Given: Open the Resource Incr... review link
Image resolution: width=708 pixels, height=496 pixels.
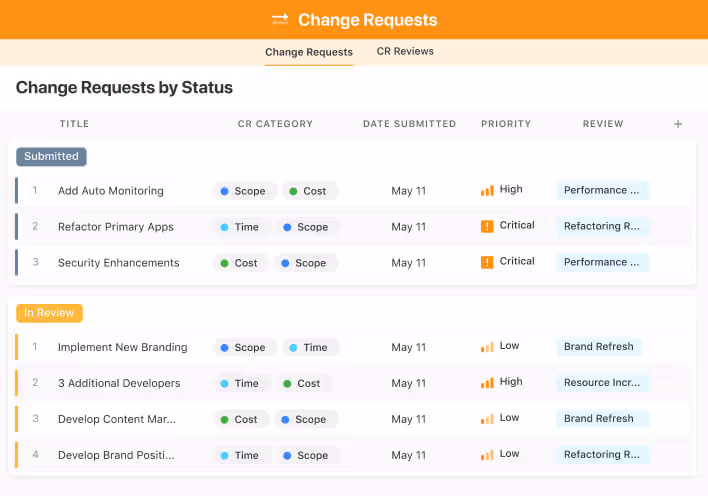Looking at the screenshot, I should [x=602, y=383].
